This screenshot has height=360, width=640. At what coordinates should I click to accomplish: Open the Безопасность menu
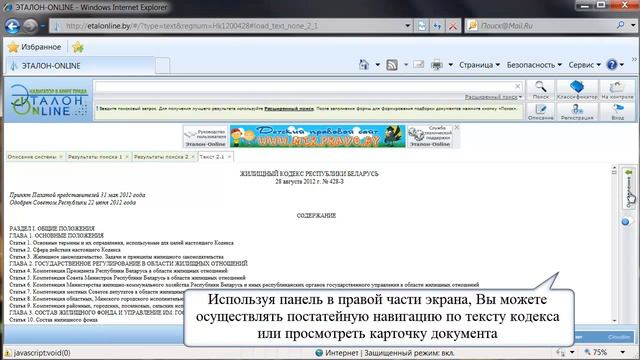click(x=534, y=65)
